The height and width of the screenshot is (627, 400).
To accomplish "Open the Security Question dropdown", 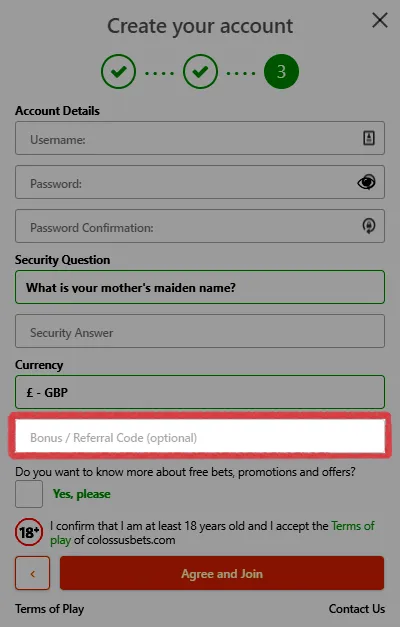I will (200, 287).
